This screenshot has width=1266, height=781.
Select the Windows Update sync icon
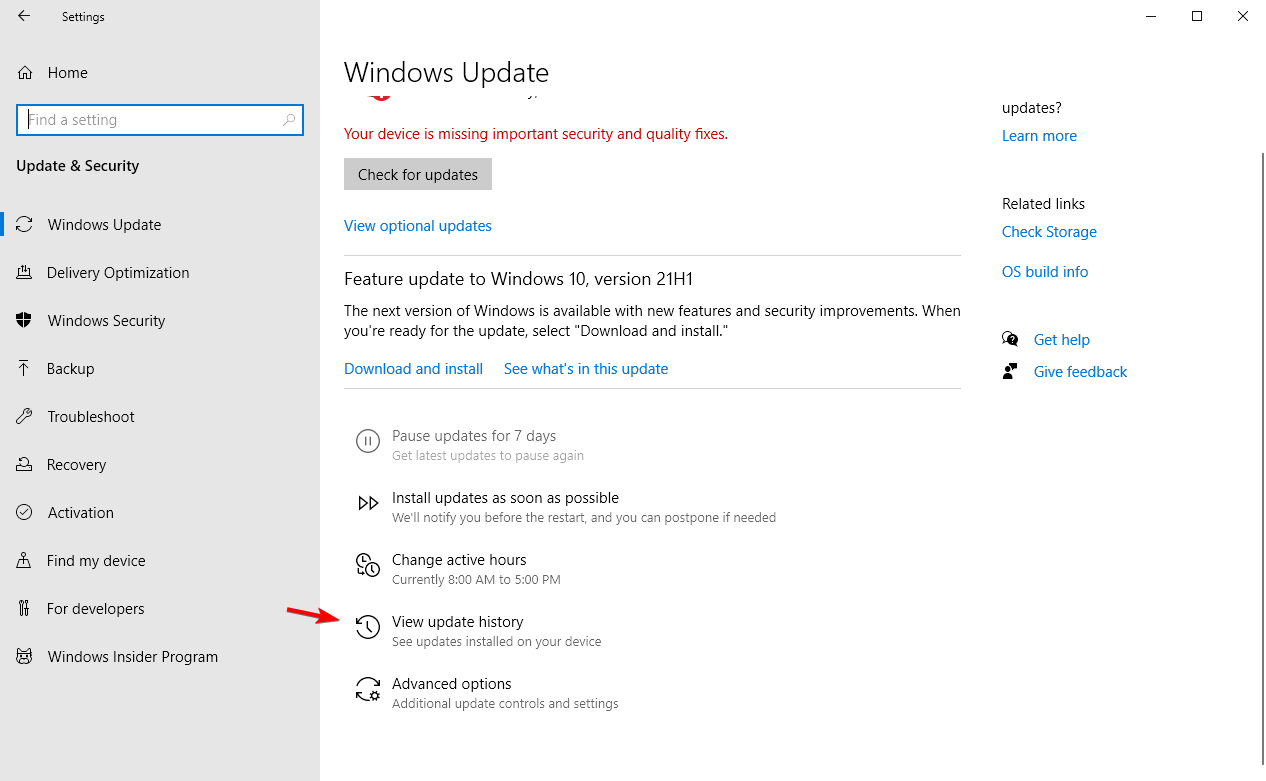26,225
